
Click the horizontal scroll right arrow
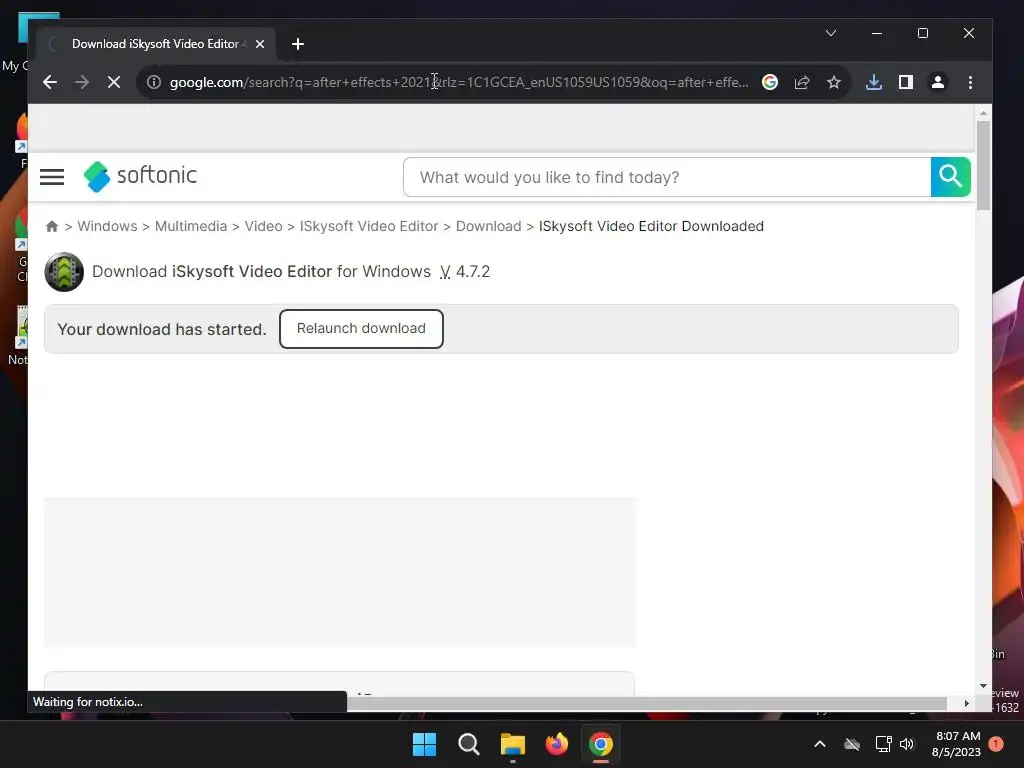[x=967, y=703]
